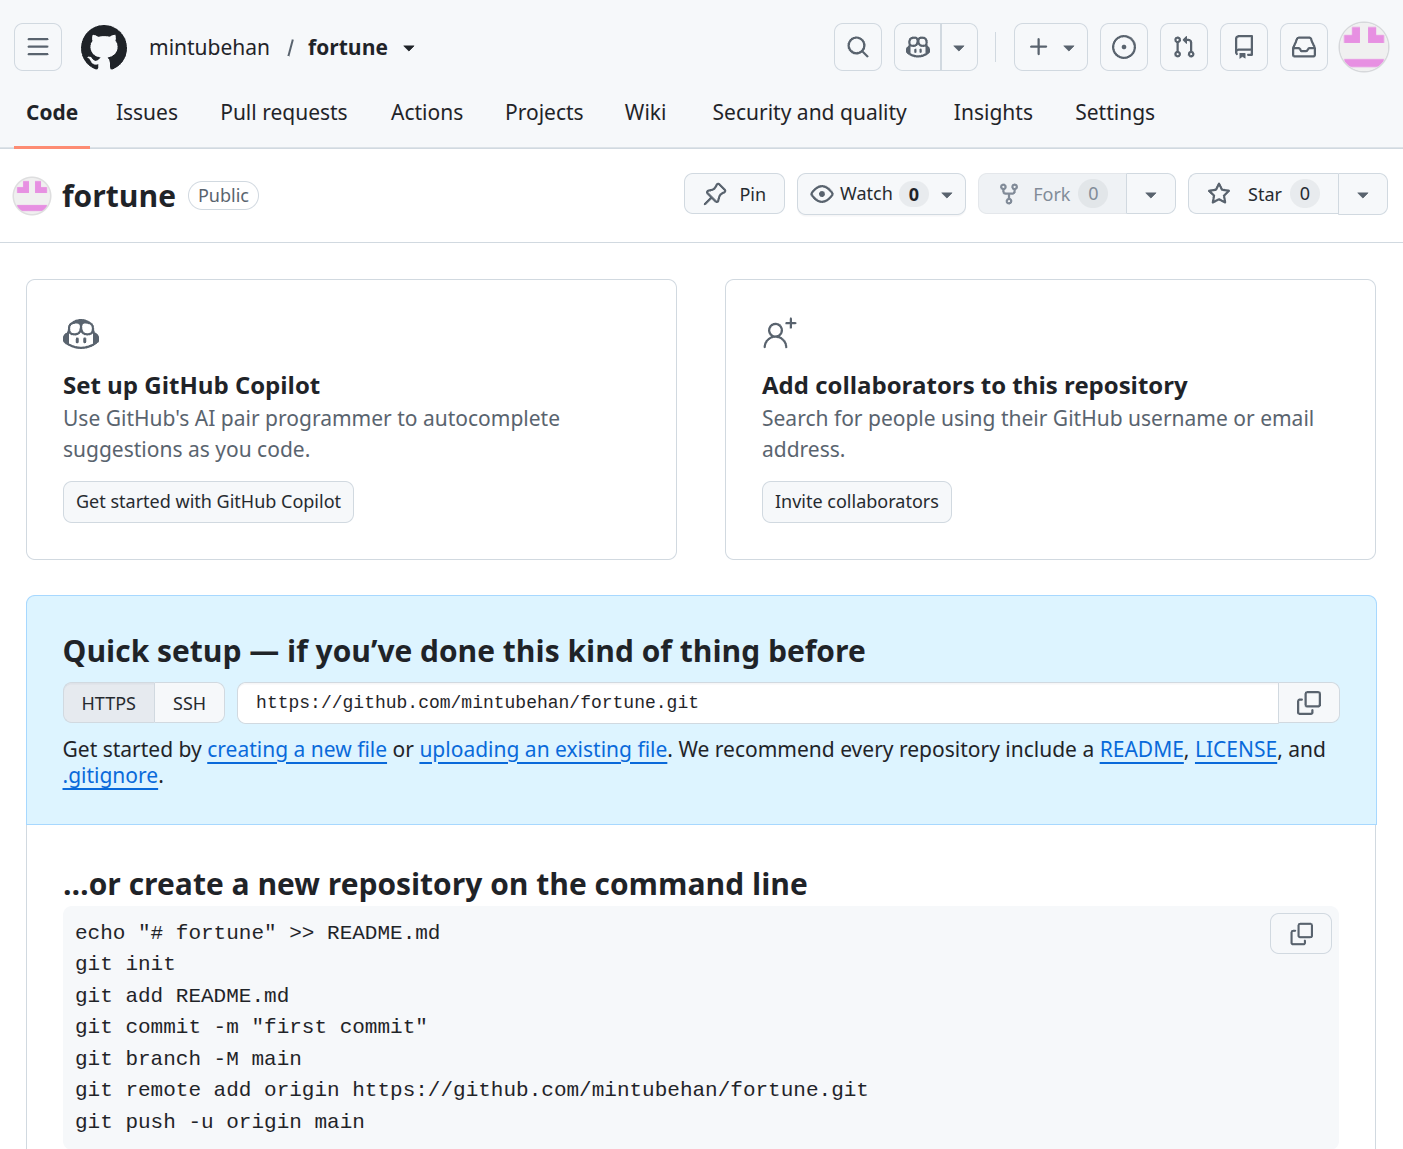Screen dimensions: 1403x1149
Task: Star the fortune repository
Action: (x=1263, y=194)
